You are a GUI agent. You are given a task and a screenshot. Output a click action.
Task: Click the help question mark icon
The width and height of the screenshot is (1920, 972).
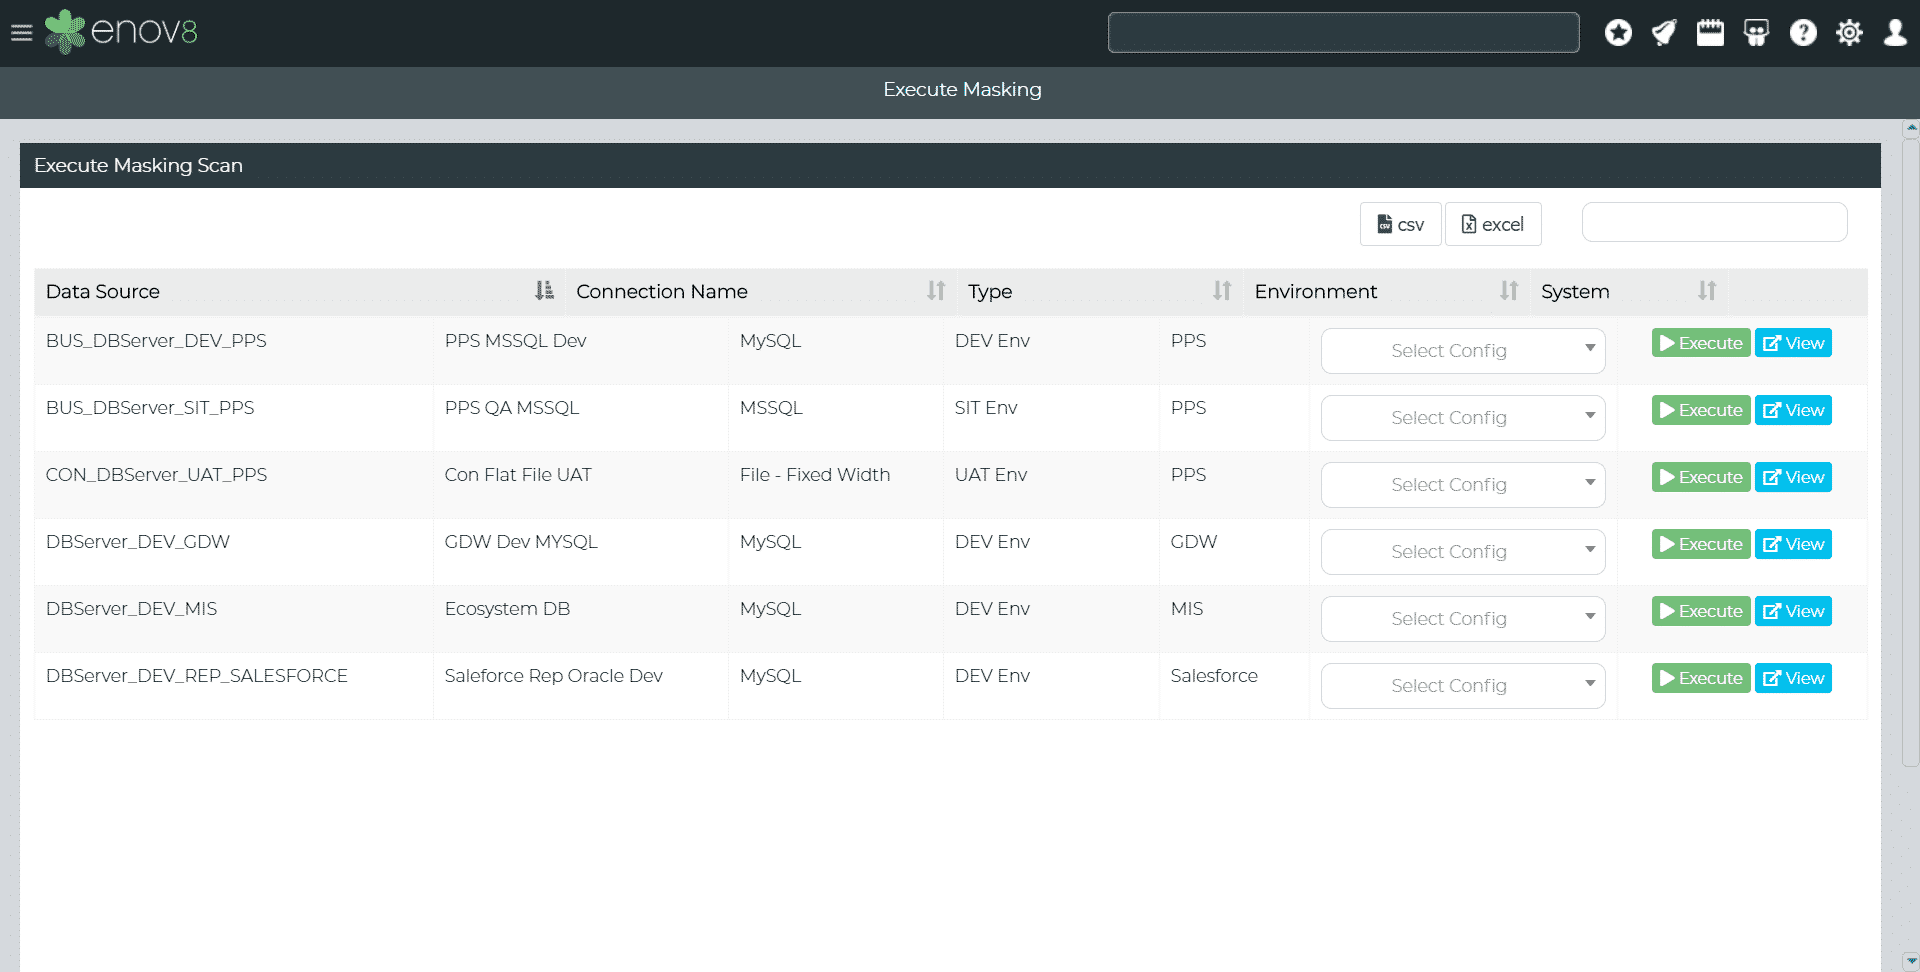pyautogui.click(x=1803, y=33)
